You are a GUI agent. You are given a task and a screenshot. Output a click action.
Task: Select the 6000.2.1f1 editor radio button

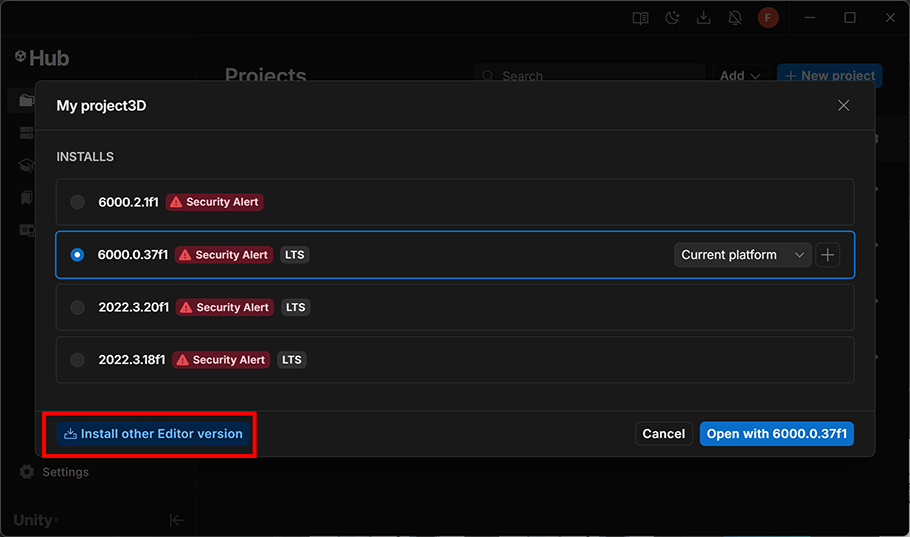click(77, 202)
